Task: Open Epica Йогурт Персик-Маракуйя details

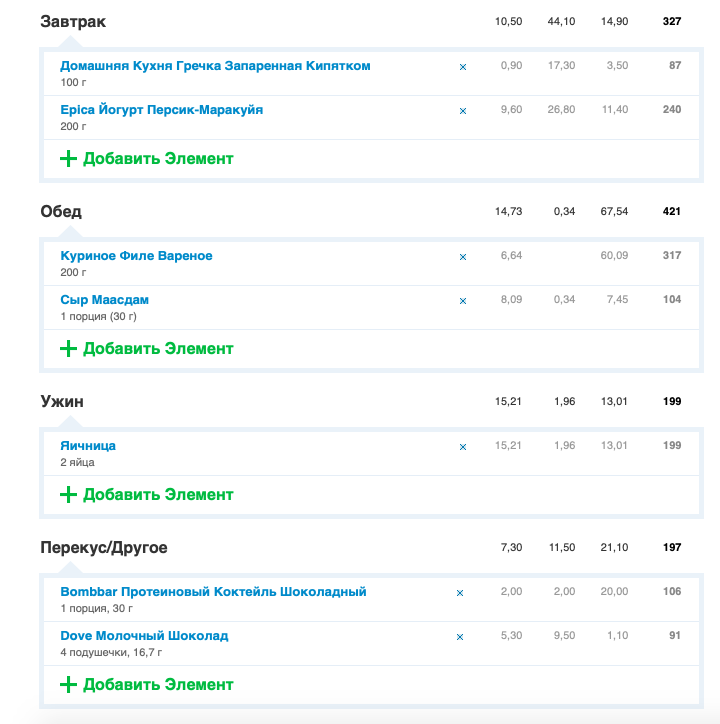Action: [x=162, y=110]
